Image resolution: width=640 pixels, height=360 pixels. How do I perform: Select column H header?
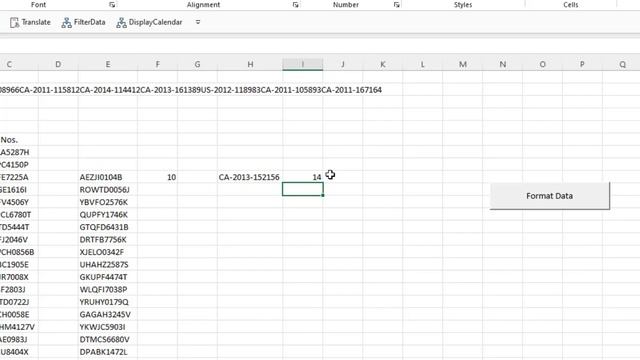(250, 64)
